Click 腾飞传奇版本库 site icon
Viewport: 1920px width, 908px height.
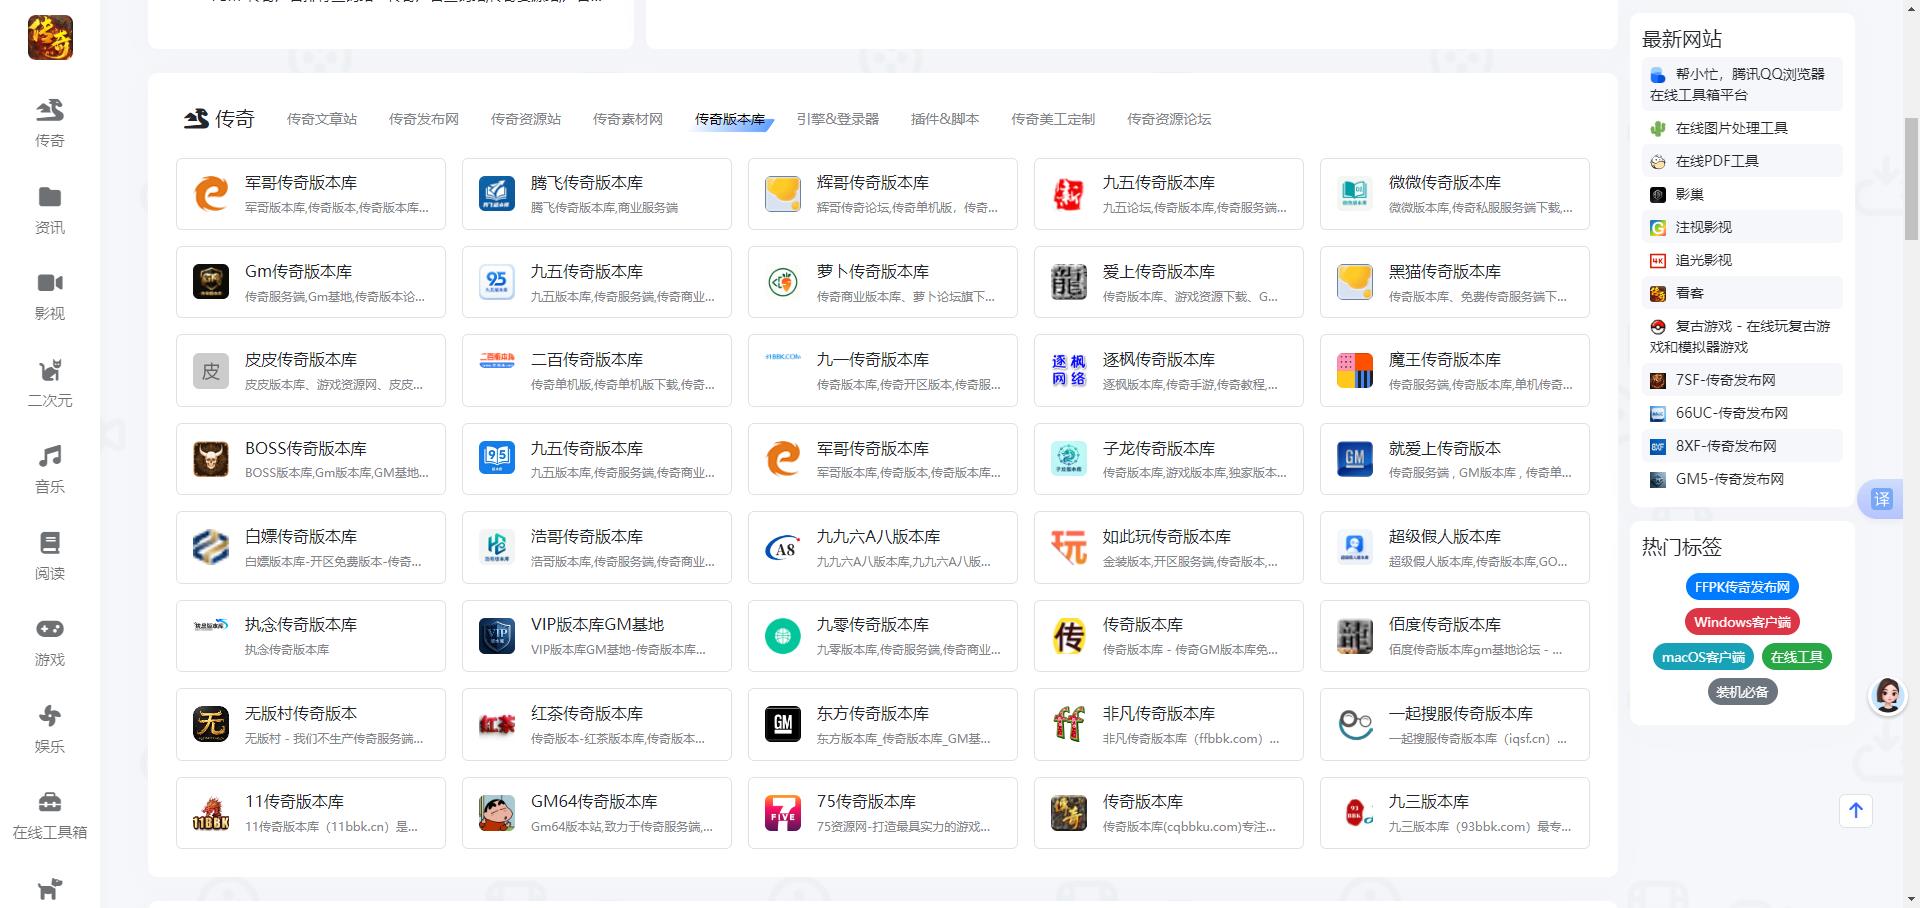[x=497, y=193]
